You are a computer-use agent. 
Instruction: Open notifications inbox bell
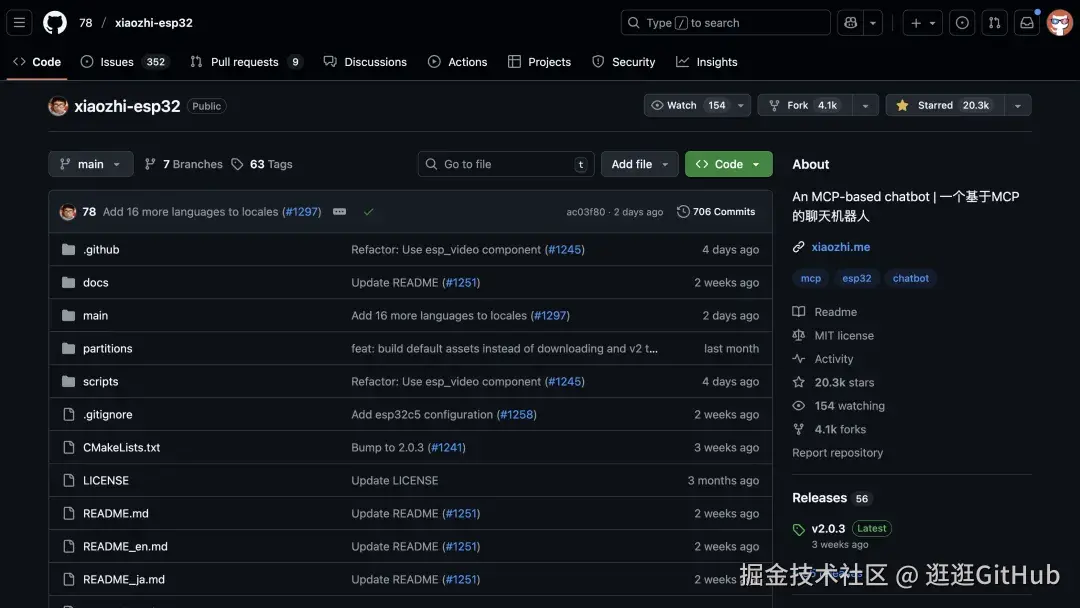[x=1027, y=23]
